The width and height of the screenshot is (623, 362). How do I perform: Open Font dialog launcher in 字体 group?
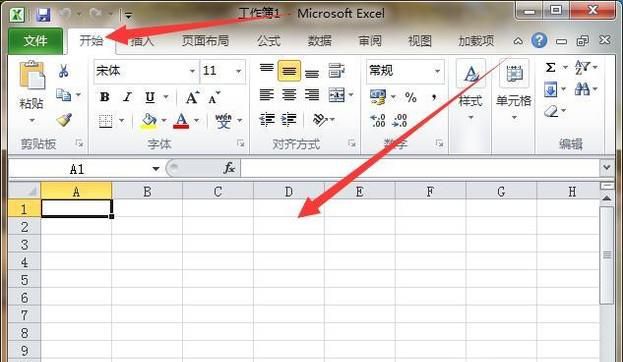[240, 143]
